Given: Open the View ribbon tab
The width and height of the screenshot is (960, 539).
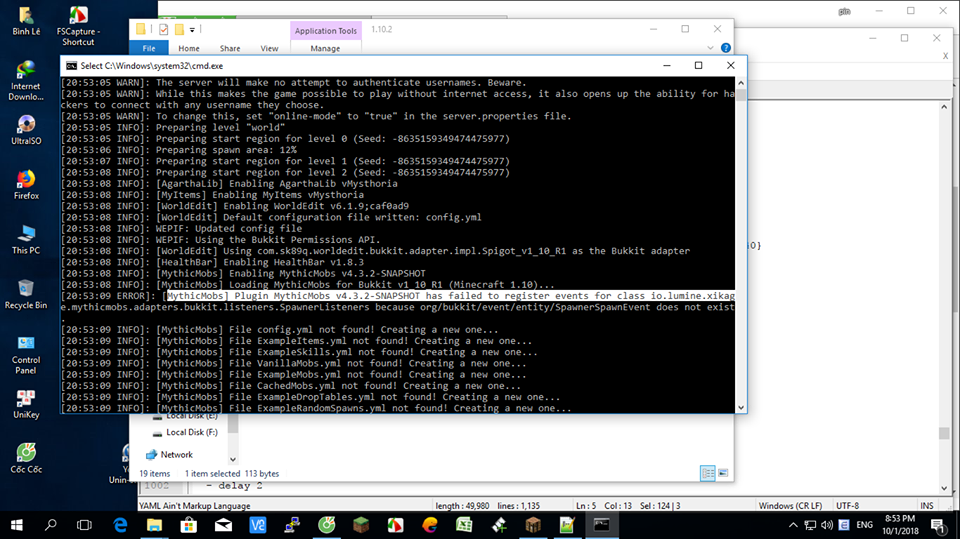Looking at the screenshot, I should 269,48.
